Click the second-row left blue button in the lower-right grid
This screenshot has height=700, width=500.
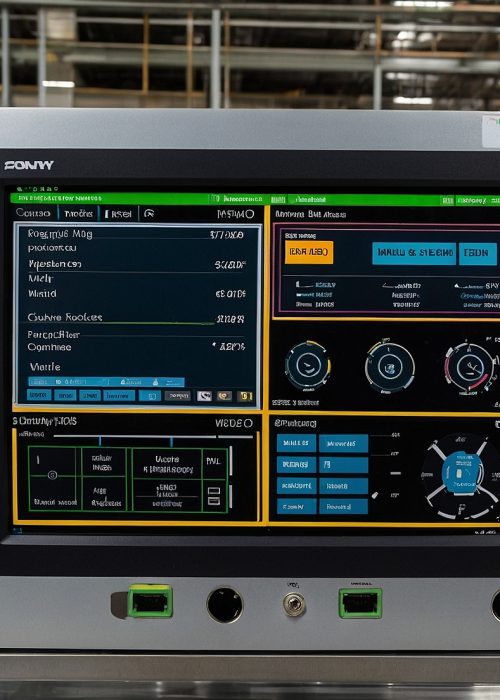coord(296,465)
